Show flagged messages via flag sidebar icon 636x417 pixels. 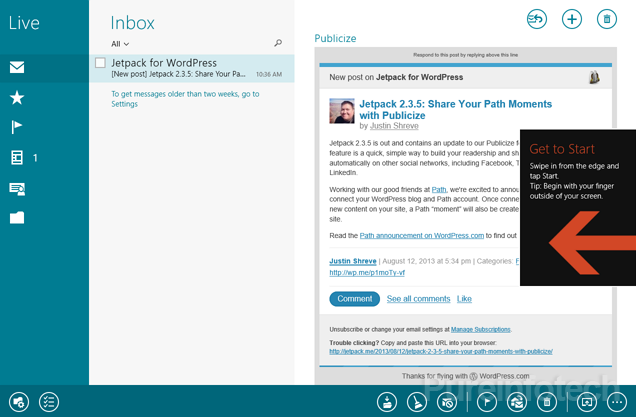pyautogui.click(x=17, y=127)
